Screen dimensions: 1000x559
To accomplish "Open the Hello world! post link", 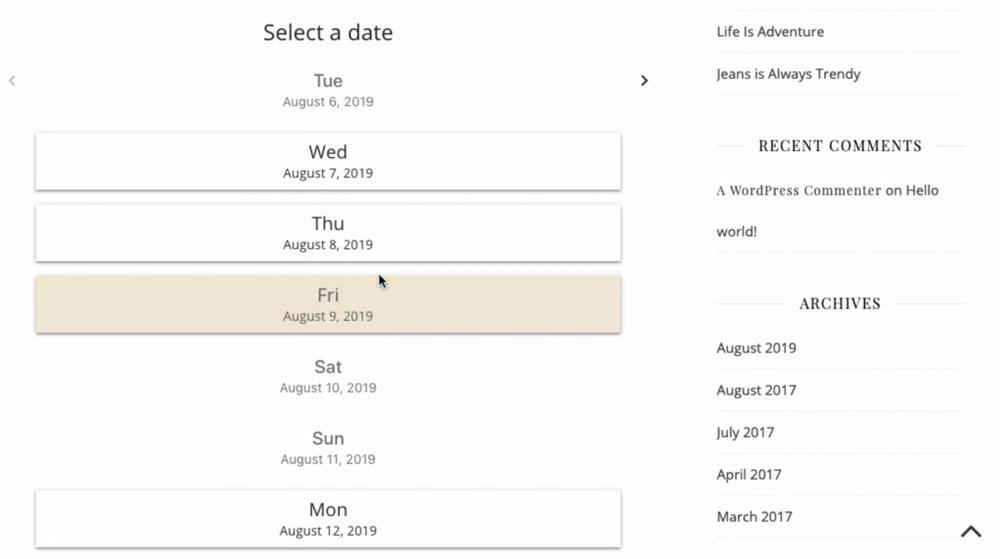I will click(x=827, y=211).
